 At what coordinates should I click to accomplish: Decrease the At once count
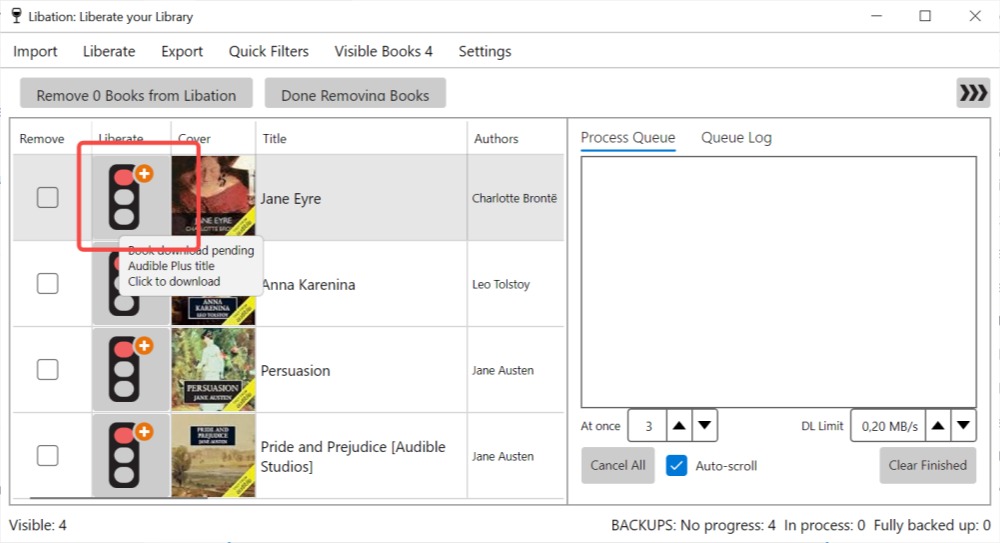pyautogui.click(x=705, y=426)
